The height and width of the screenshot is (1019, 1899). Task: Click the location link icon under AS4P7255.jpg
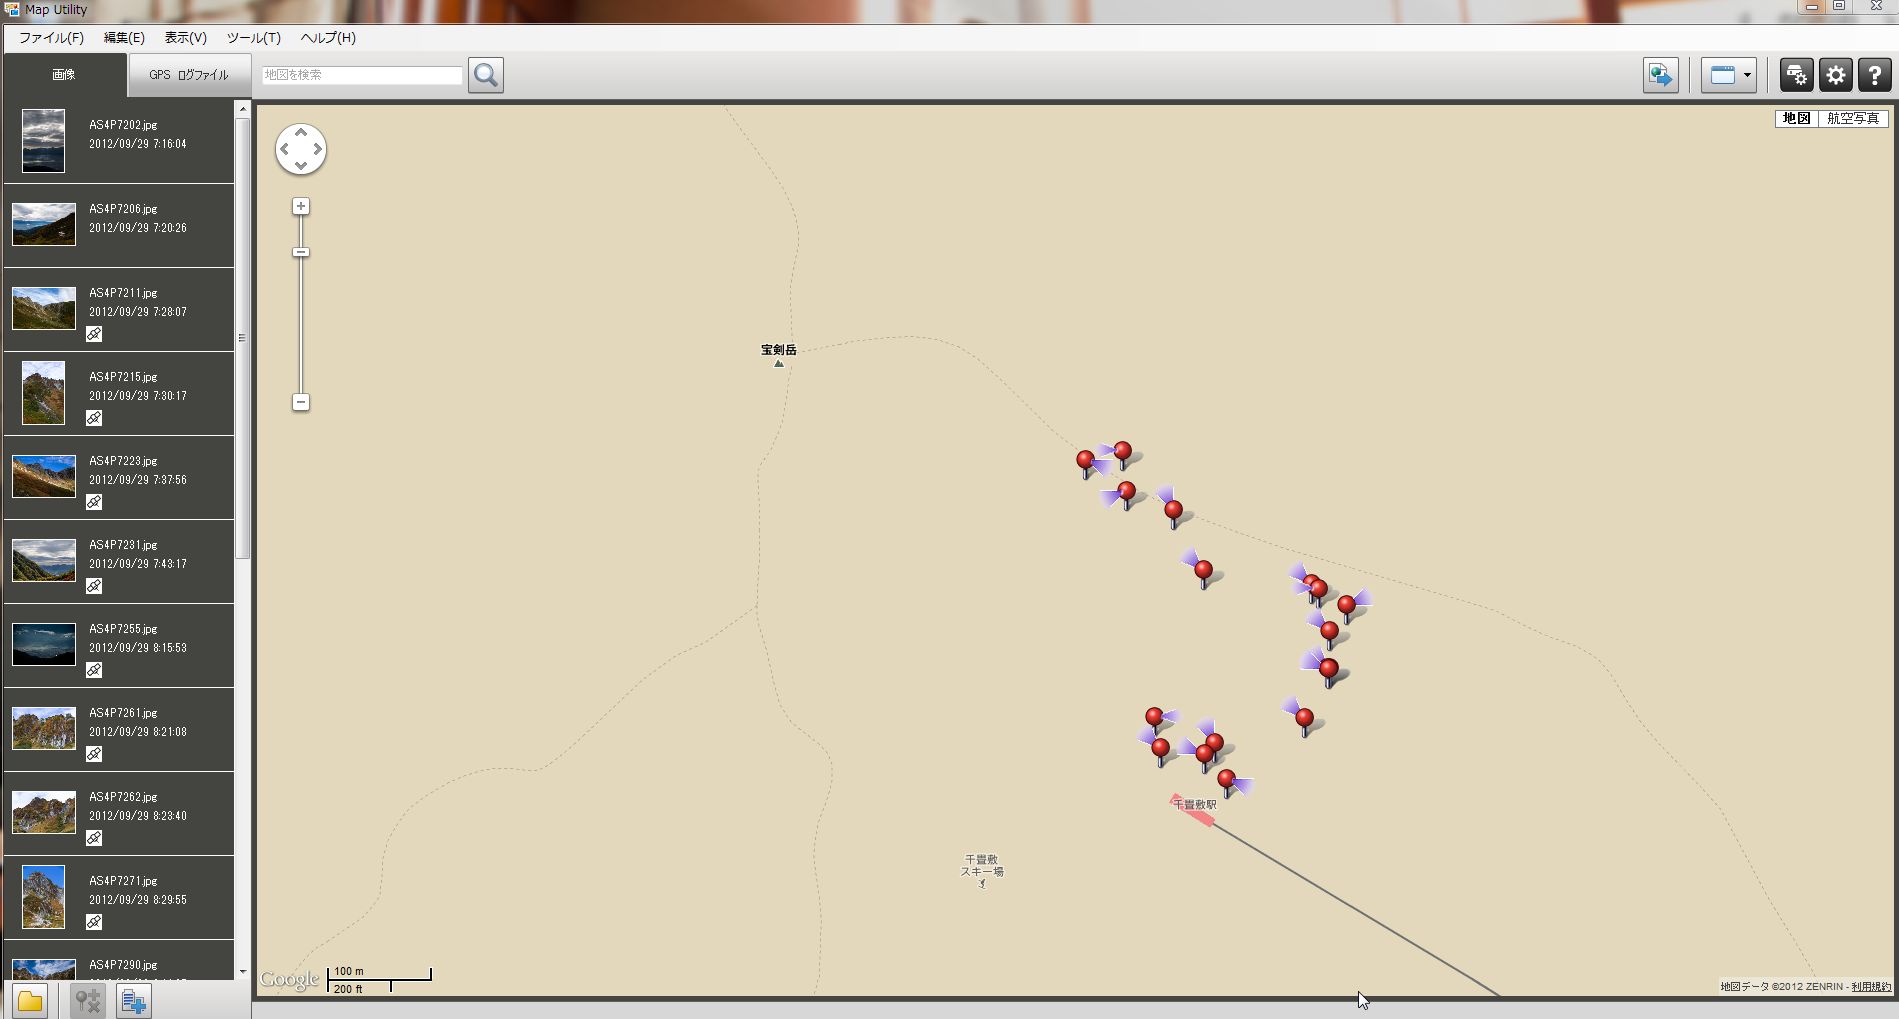94,670
